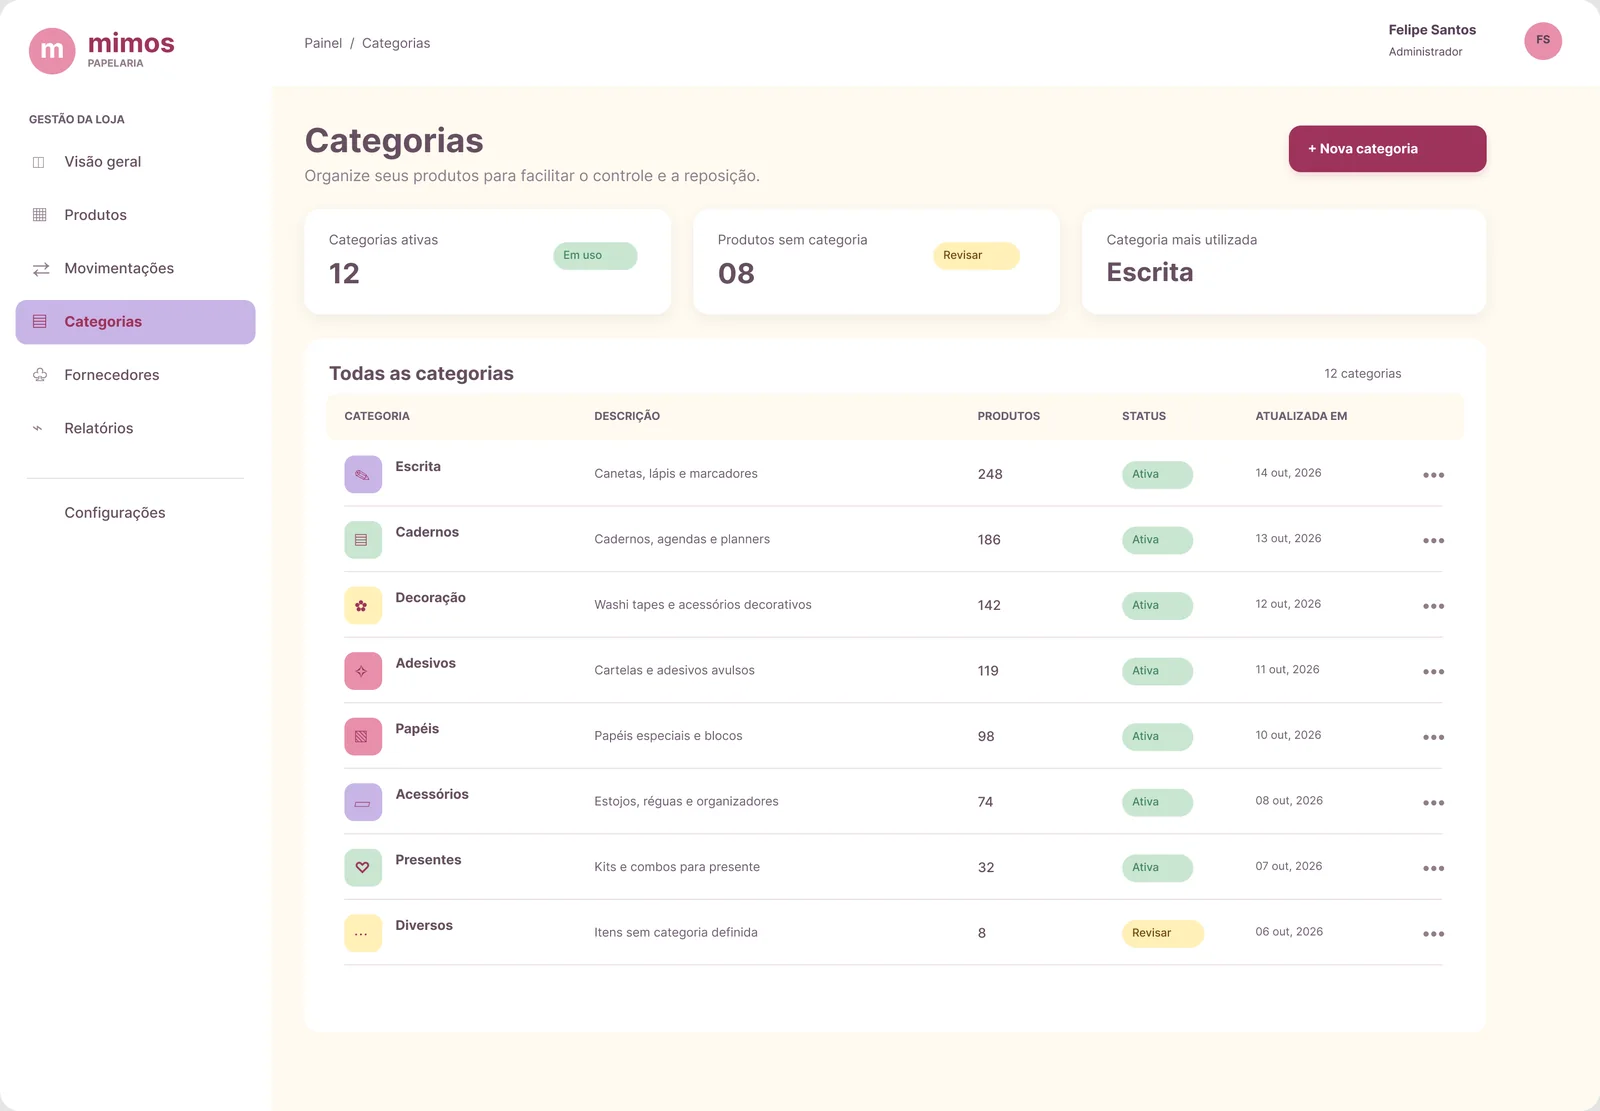This screenshot has width=1600, height=1111.
Task: Click the Revisar badge on Produtos sem categoria
Action: pos(976,256)
